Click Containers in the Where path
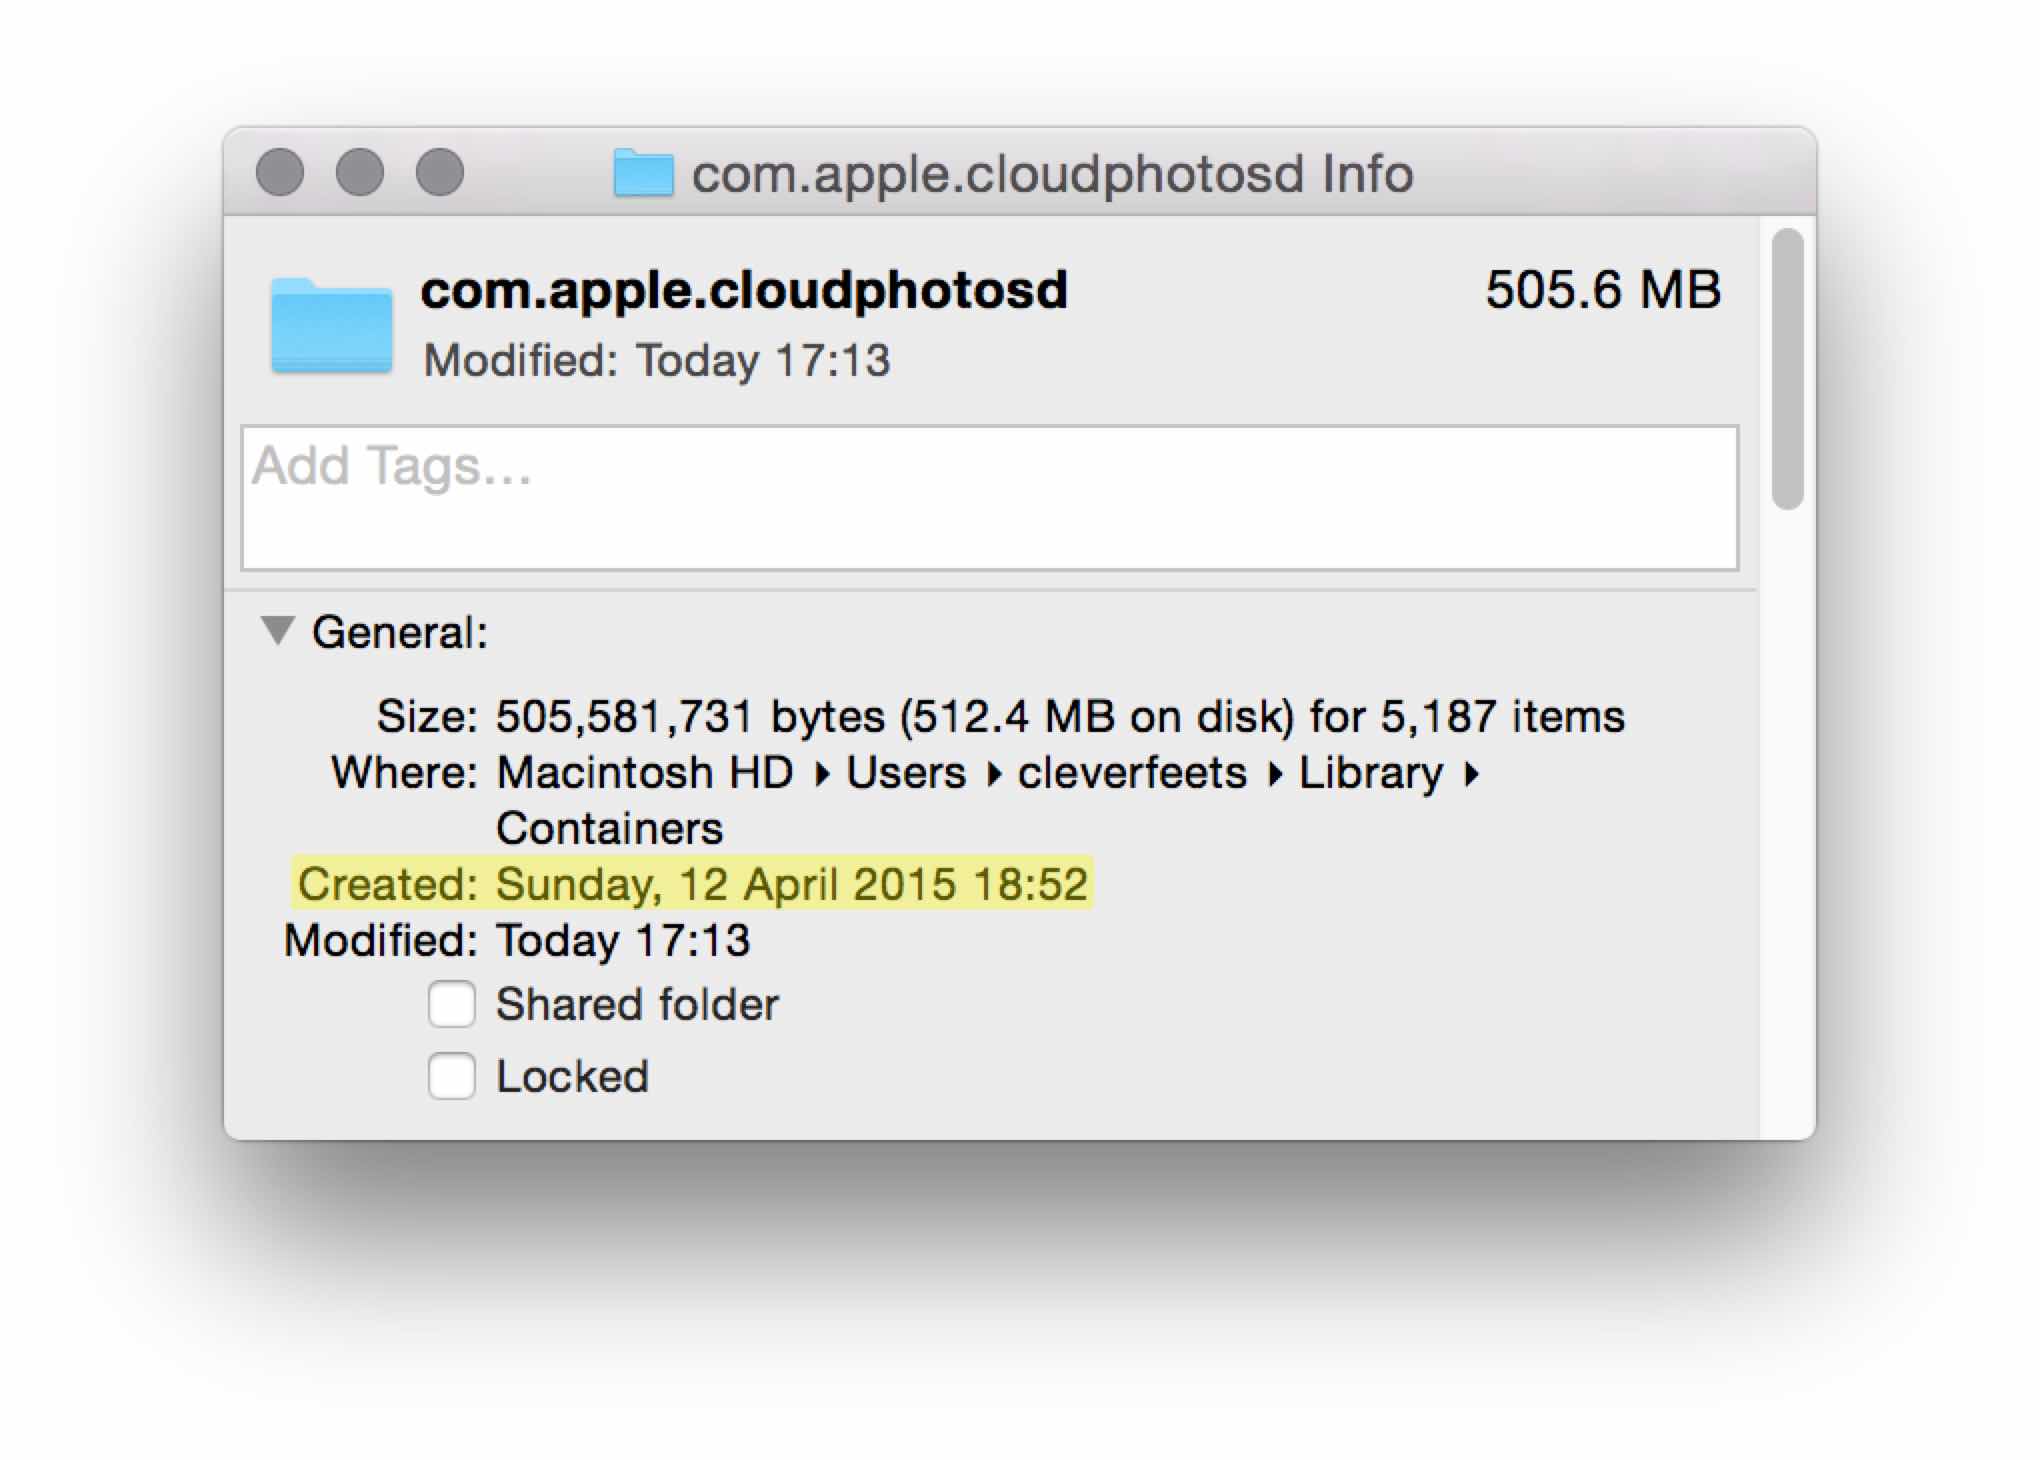The height and width of the screenshot is (1460, 2040). coord(609,829)
